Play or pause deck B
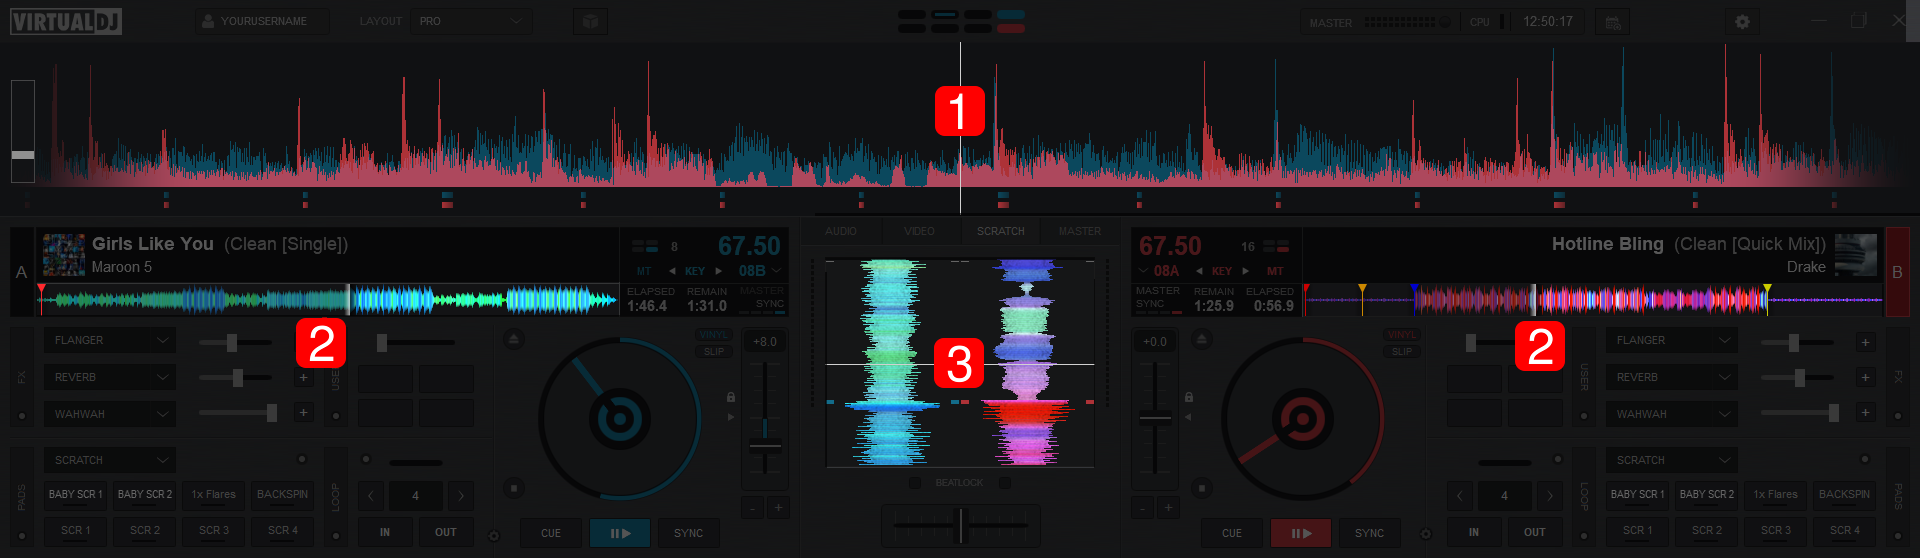This screenshot has height=558, width=1920. (x=1300, y=533)
